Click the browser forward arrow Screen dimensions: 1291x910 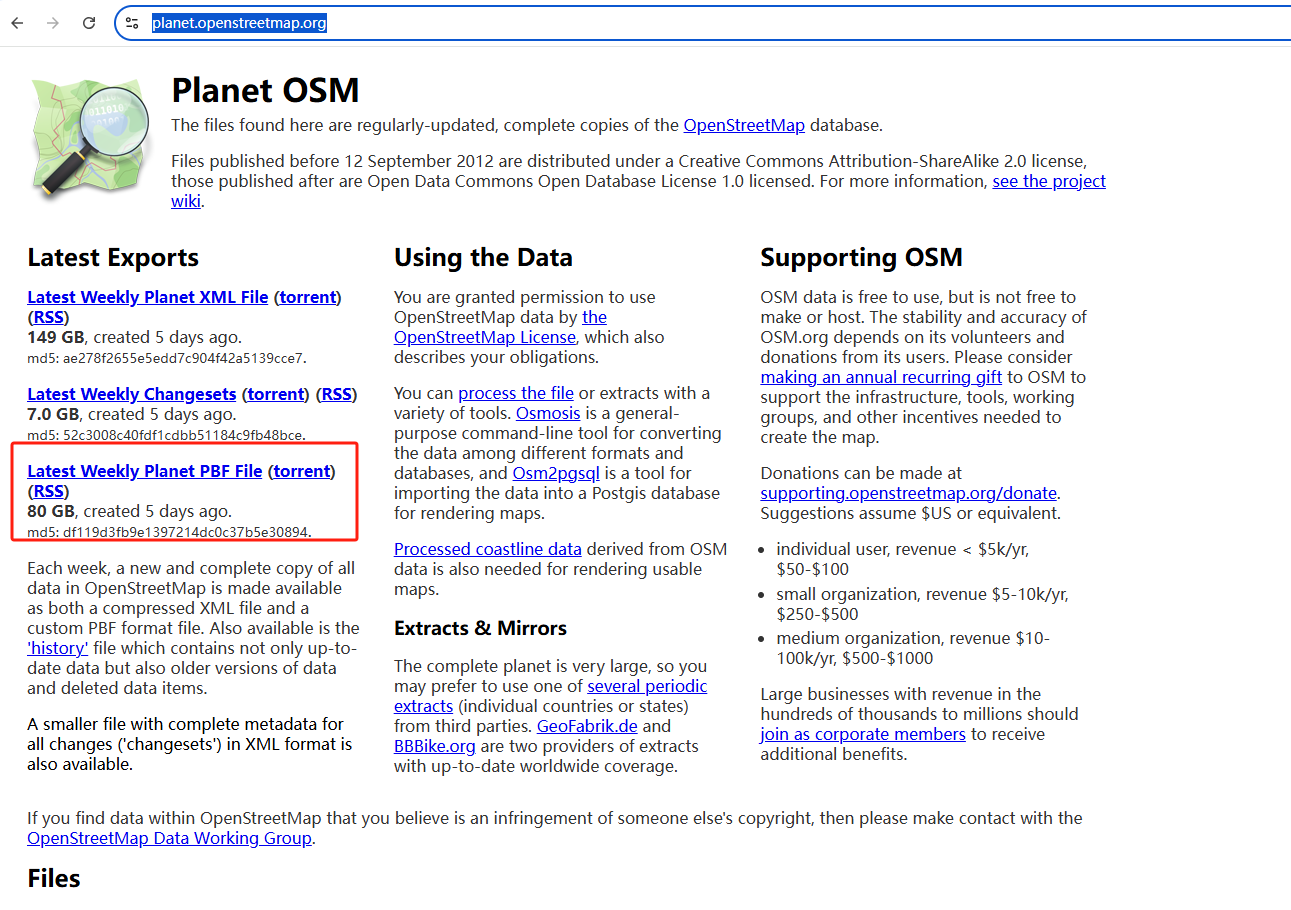coord(53,22)
